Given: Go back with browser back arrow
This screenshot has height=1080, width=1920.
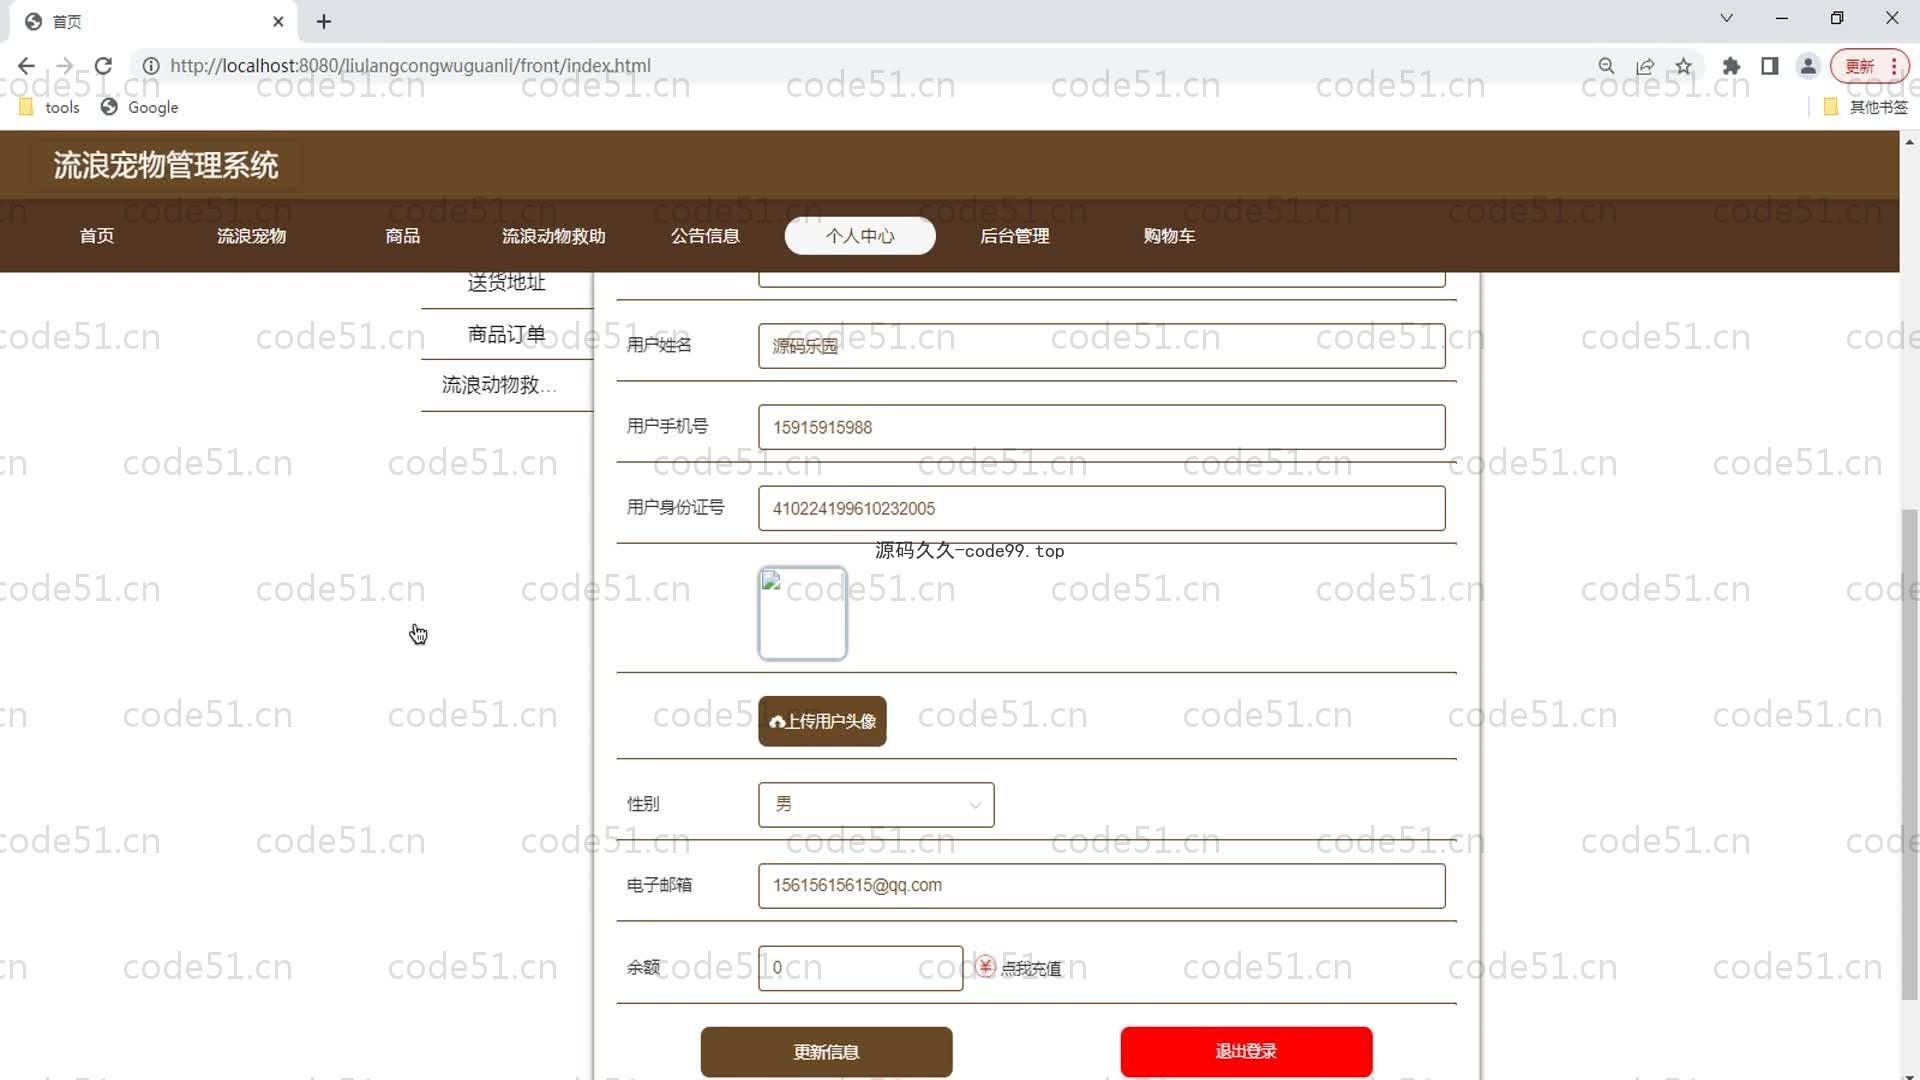Looking at the screenshot, I should pos(26,66).
